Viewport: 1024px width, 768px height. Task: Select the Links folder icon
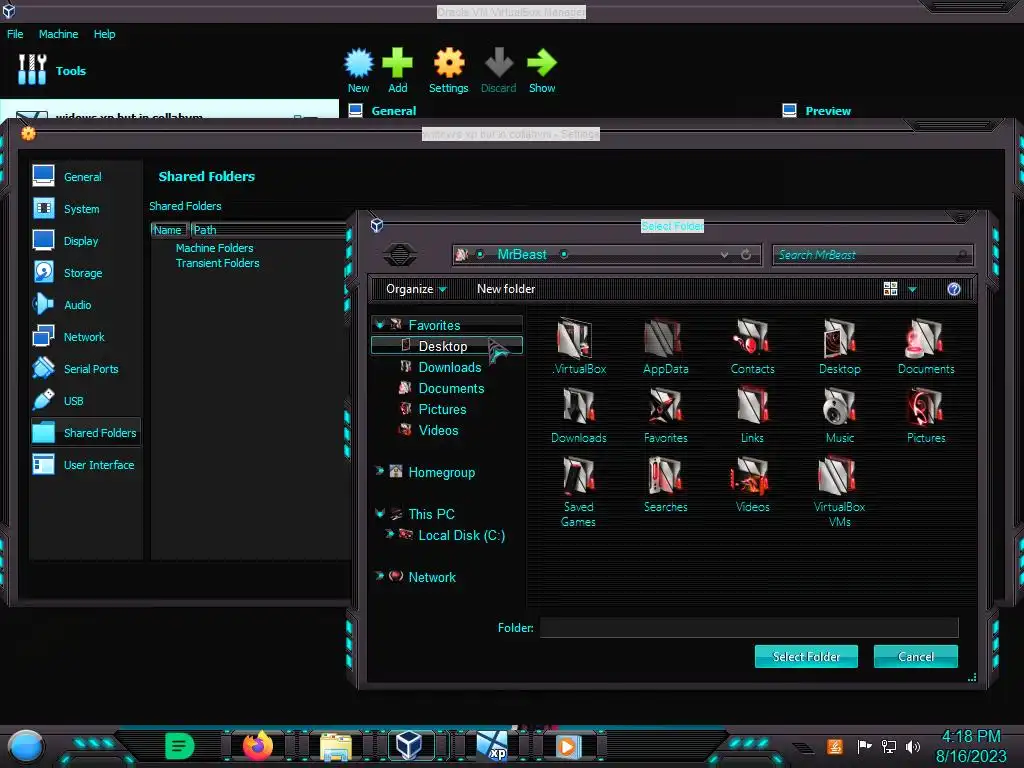click(752, 415)
